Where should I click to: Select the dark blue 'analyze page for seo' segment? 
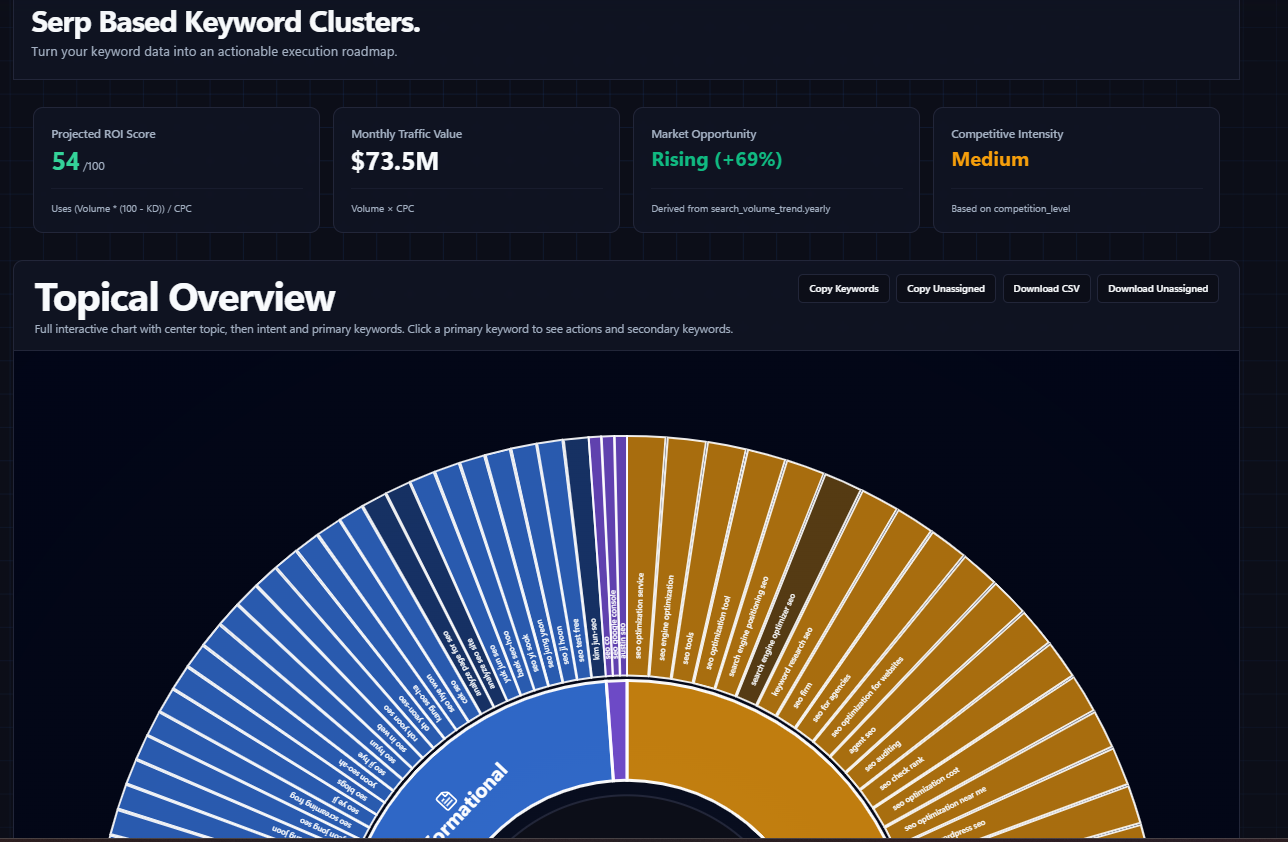click(x=433, y=605)
